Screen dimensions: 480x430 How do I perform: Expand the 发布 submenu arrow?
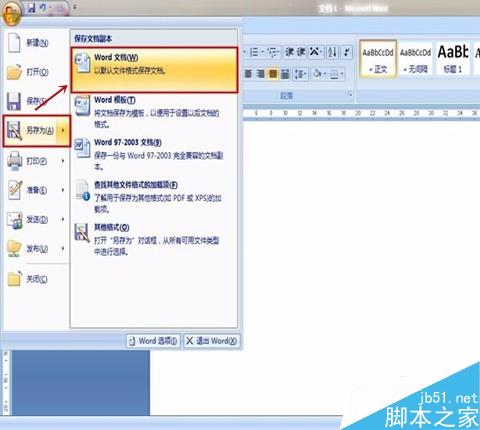63,249
